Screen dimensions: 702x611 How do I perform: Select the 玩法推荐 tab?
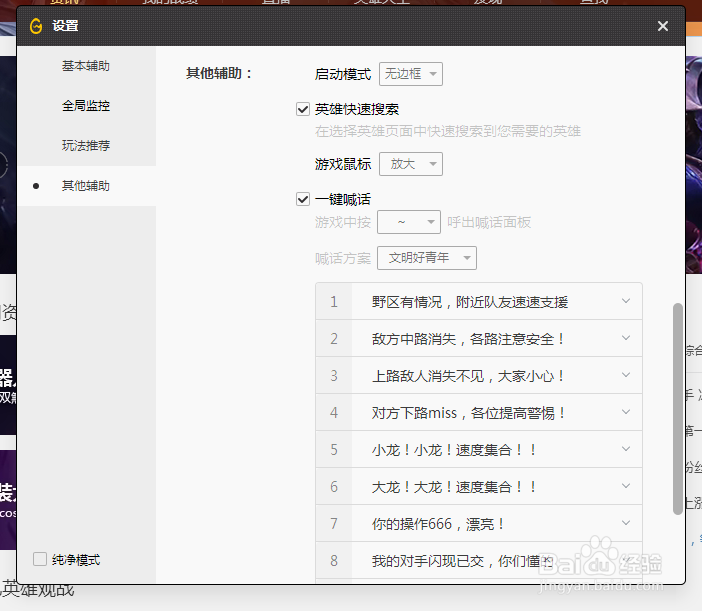86,145
